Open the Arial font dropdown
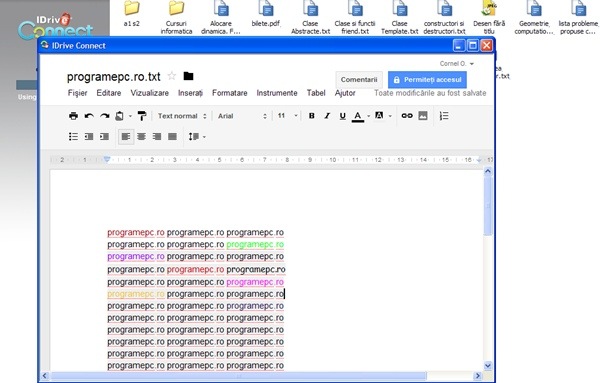 click(x=242, y=116)
